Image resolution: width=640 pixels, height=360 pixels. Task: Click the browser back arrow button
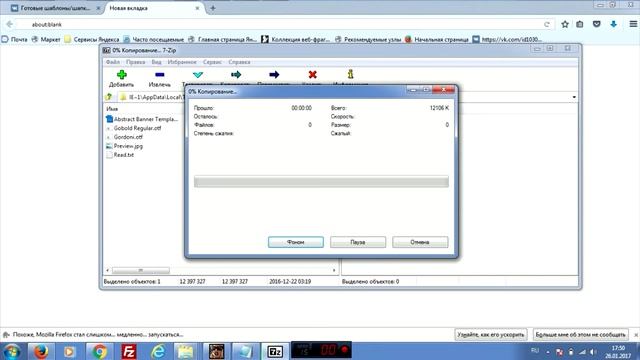pyautogui.click(x=9, y=24)
